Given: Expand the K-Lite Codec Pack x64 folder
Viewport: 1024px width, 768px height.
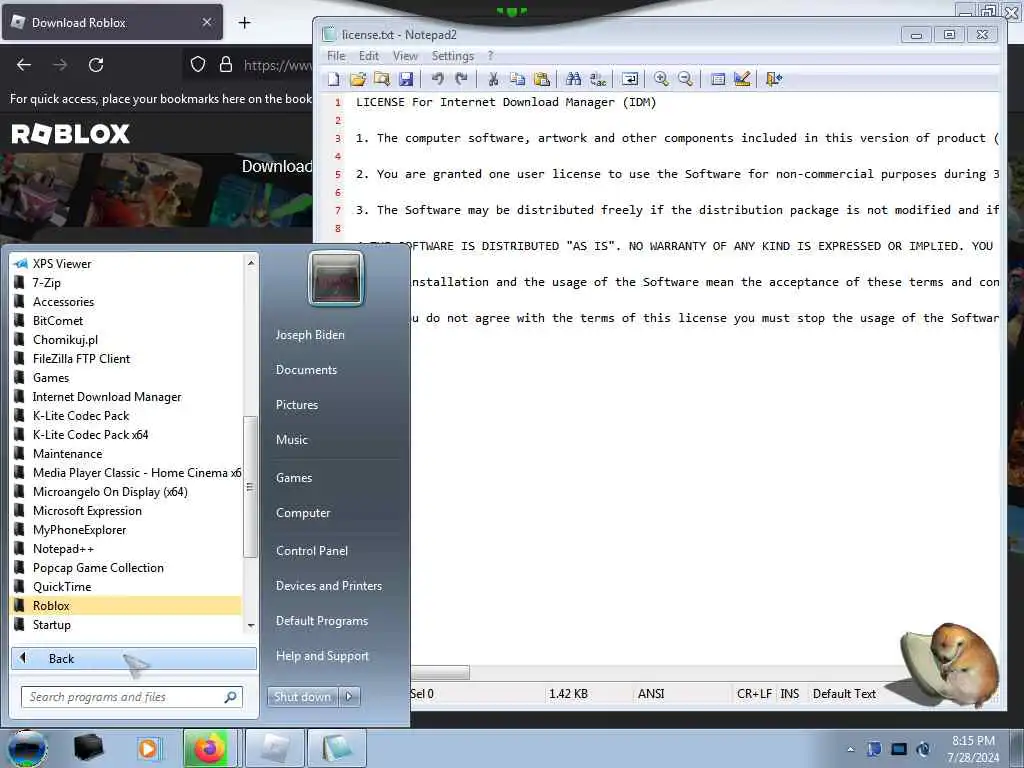Looking at the screenshot, I should [126, 434].
